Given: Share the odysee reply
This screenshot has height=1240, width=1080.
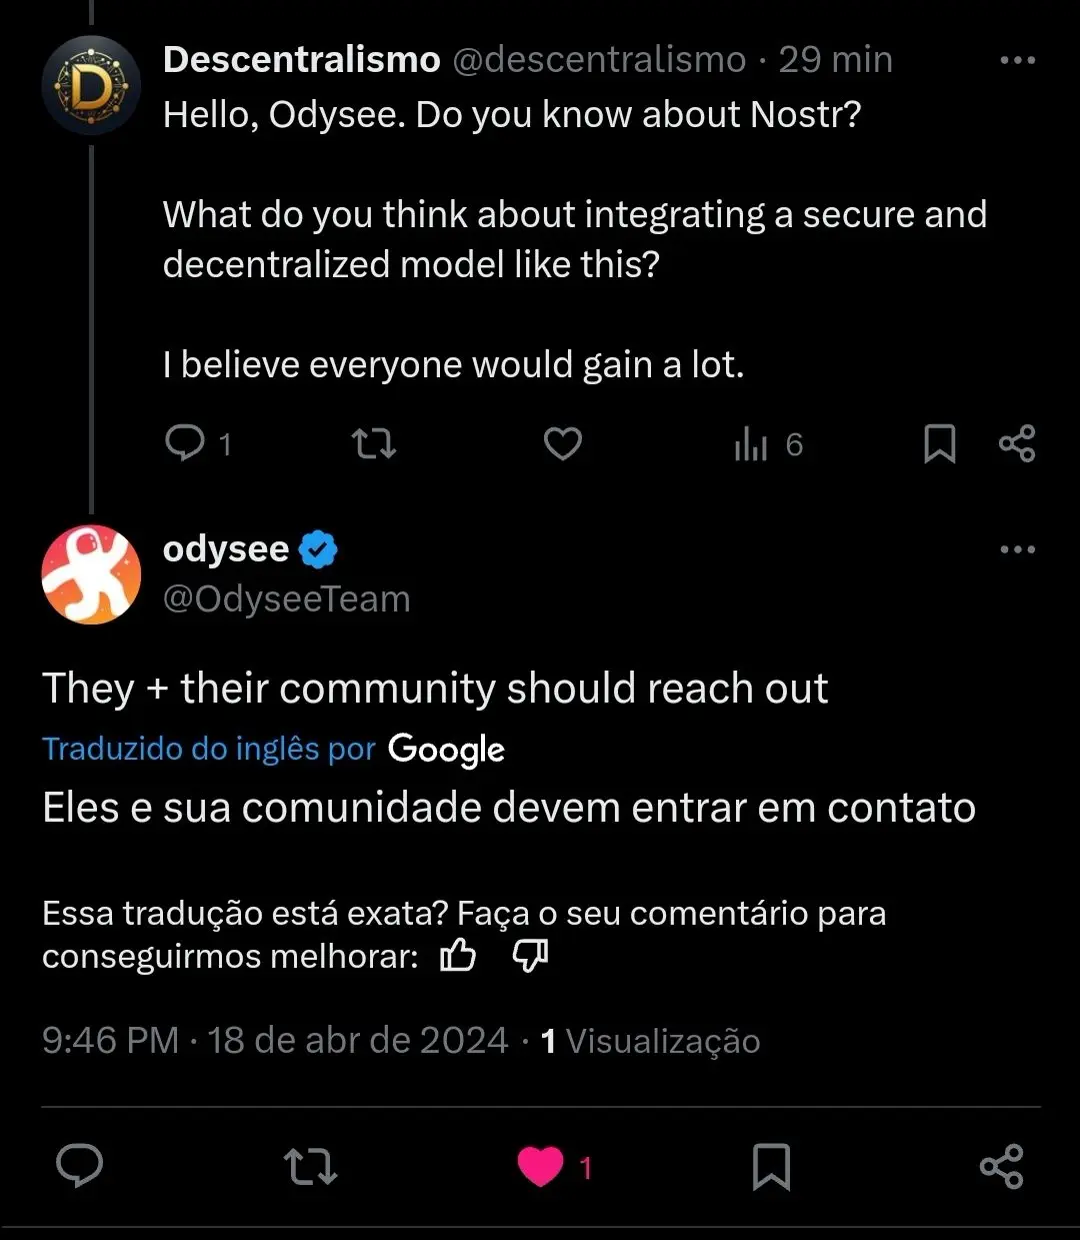Looking at the screenshot, I should pyautogui.click(x=1001, y=1166).
